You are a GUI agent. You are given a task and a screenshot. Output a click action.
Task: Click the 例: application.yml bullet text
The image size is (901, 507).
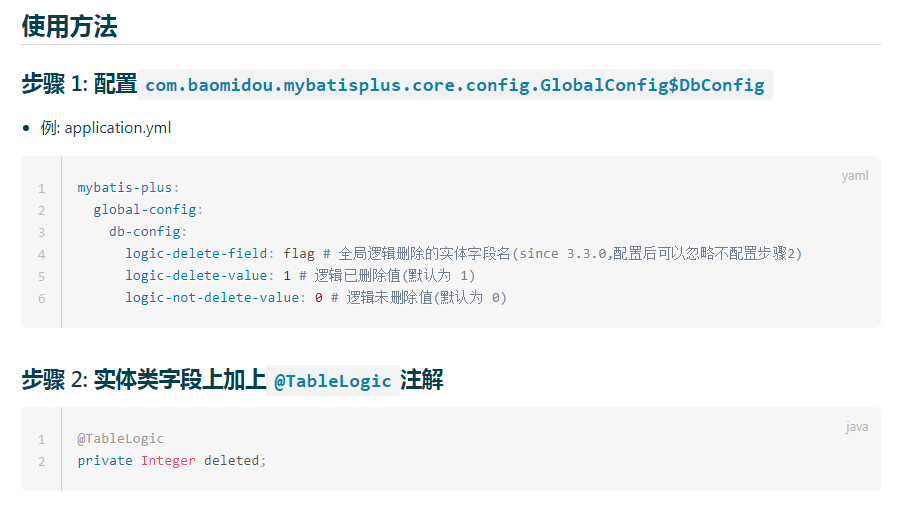[x=106, y=128]
